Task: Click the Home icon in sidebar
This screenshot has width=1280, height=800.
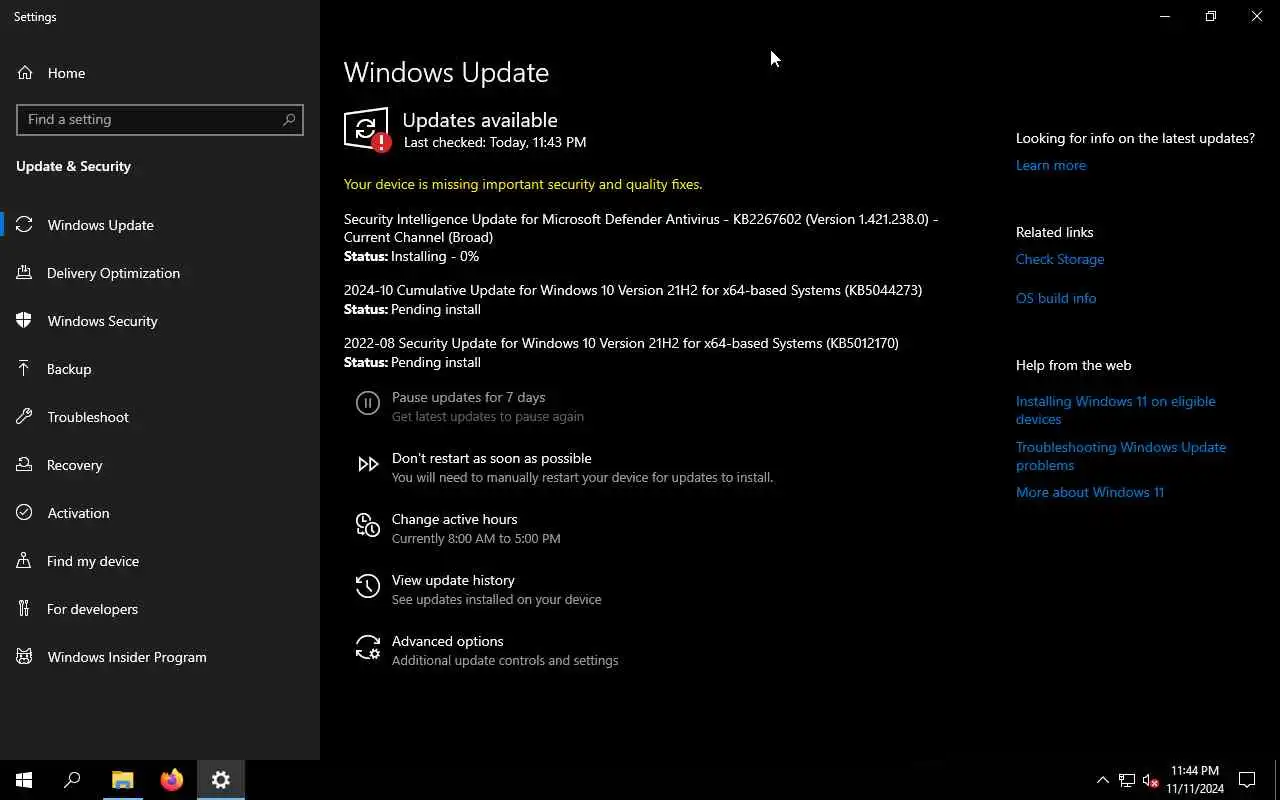Action: point(25,73)
